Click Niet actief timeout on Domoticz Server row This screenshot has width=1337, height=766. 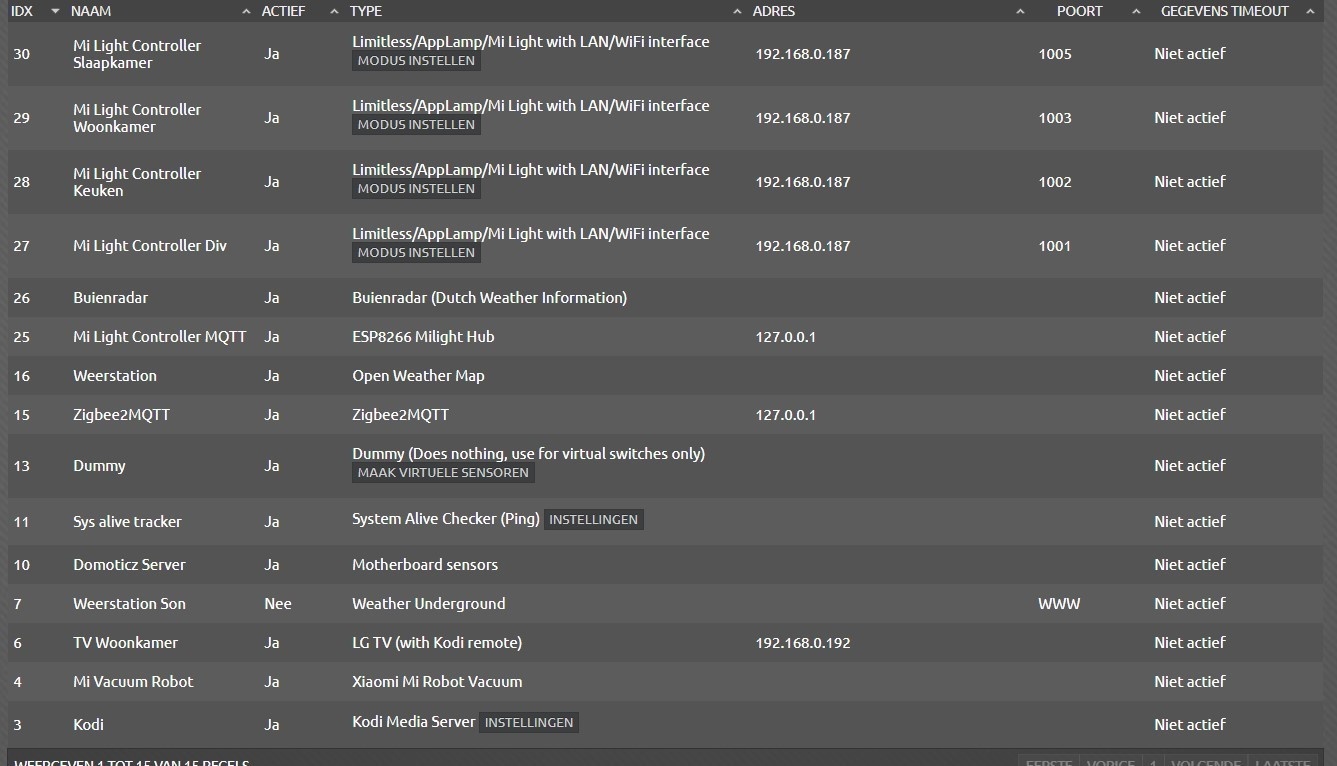(x=1190, y=565)
